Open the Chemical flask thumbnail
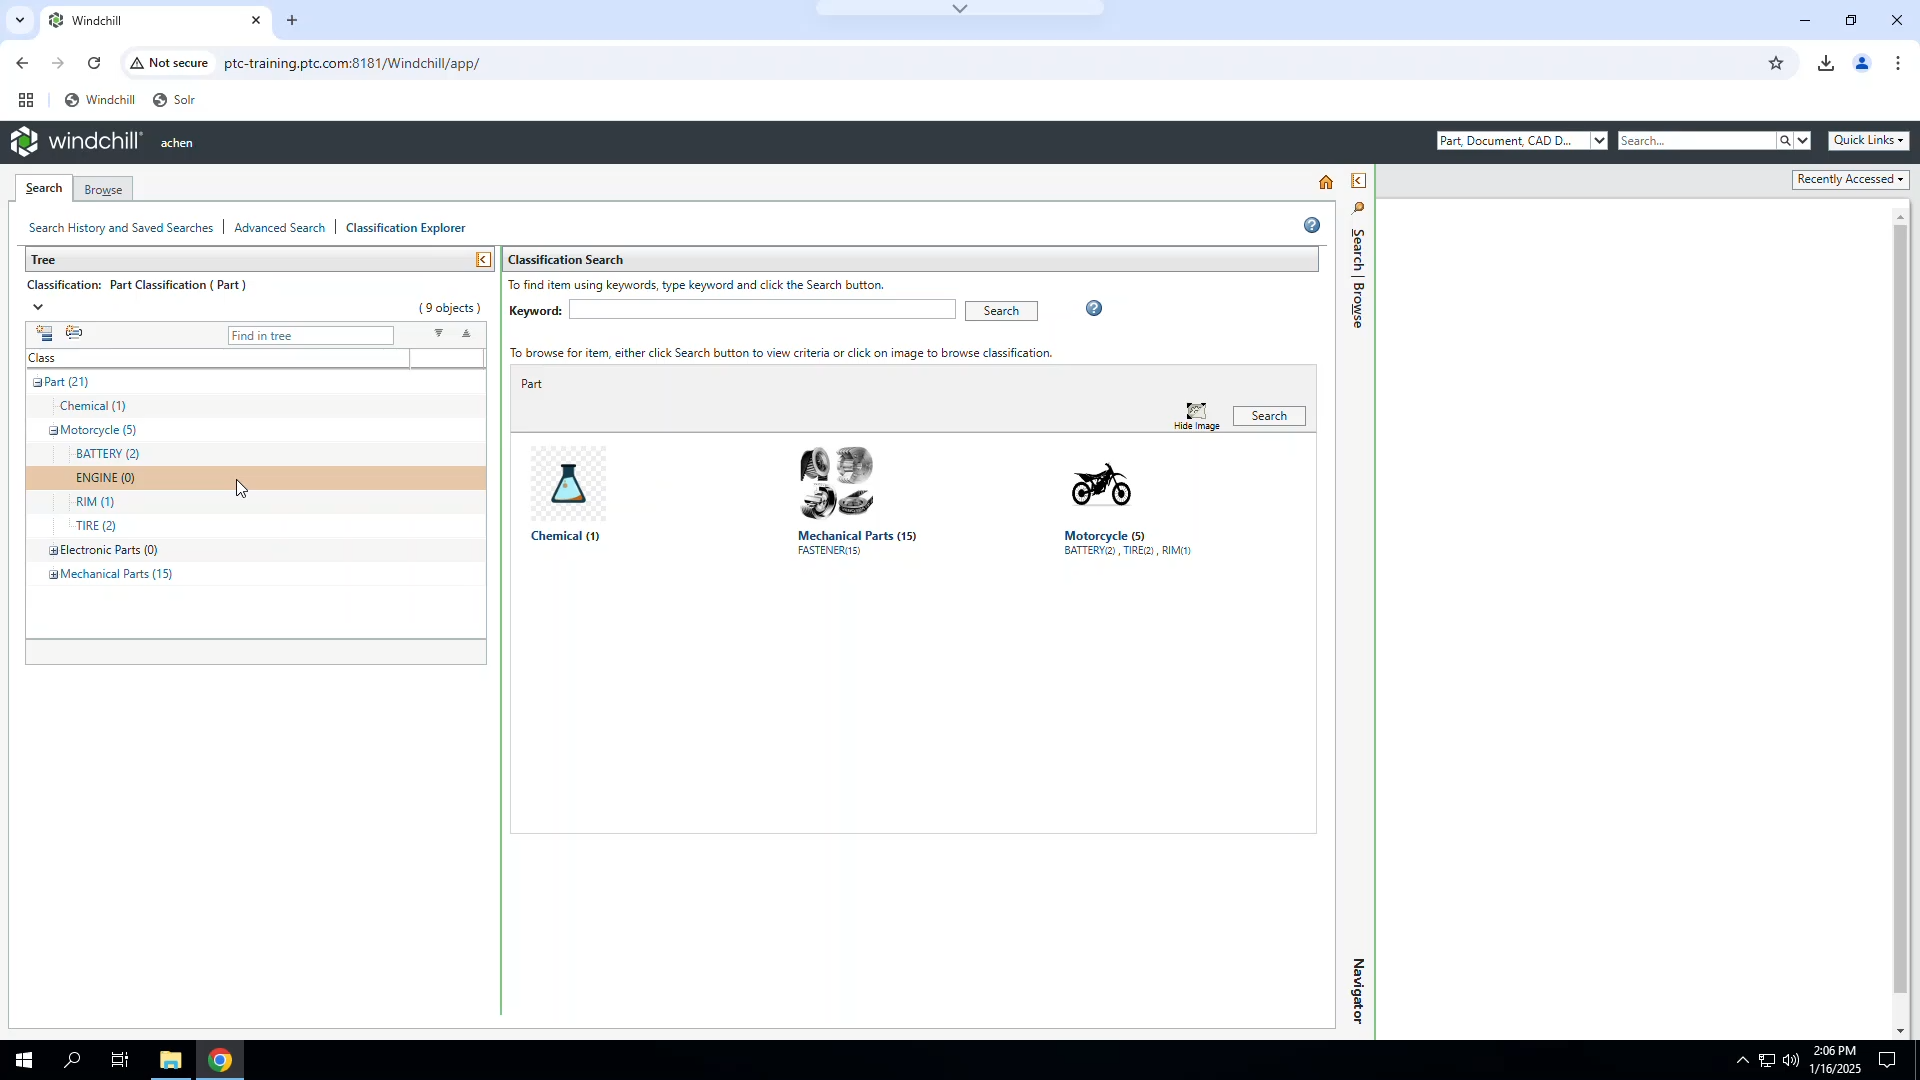The height and width of the screenshot is (1080, 1920). (x=568, y=484)
